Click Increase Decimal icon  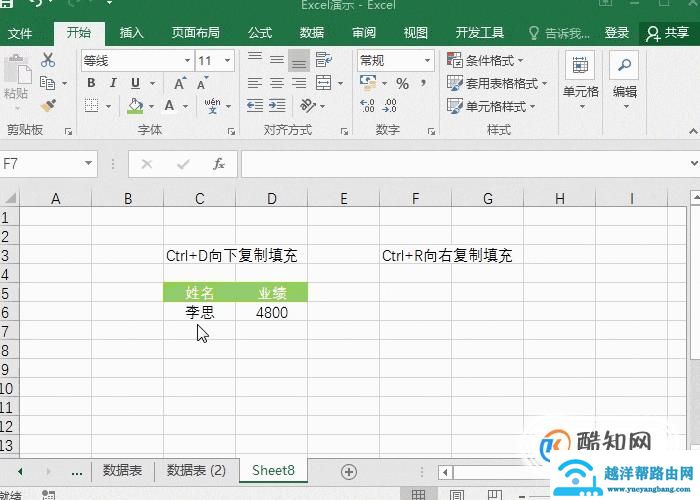pyautogui.click(x=367, y=106)
